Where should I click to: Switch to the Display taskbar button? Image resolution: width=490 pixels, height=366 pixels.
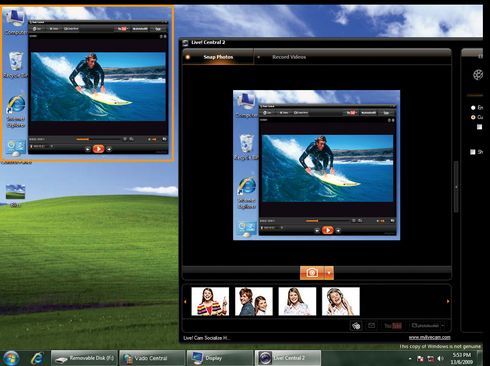click(x=219, y=358)
